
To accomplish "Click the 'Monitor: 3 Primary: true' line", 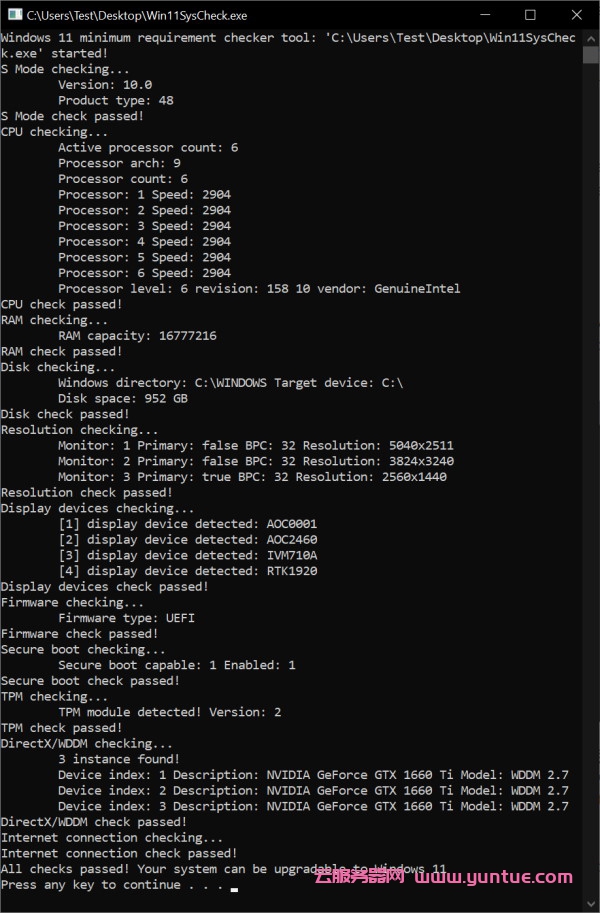I will tap(252, 477).
